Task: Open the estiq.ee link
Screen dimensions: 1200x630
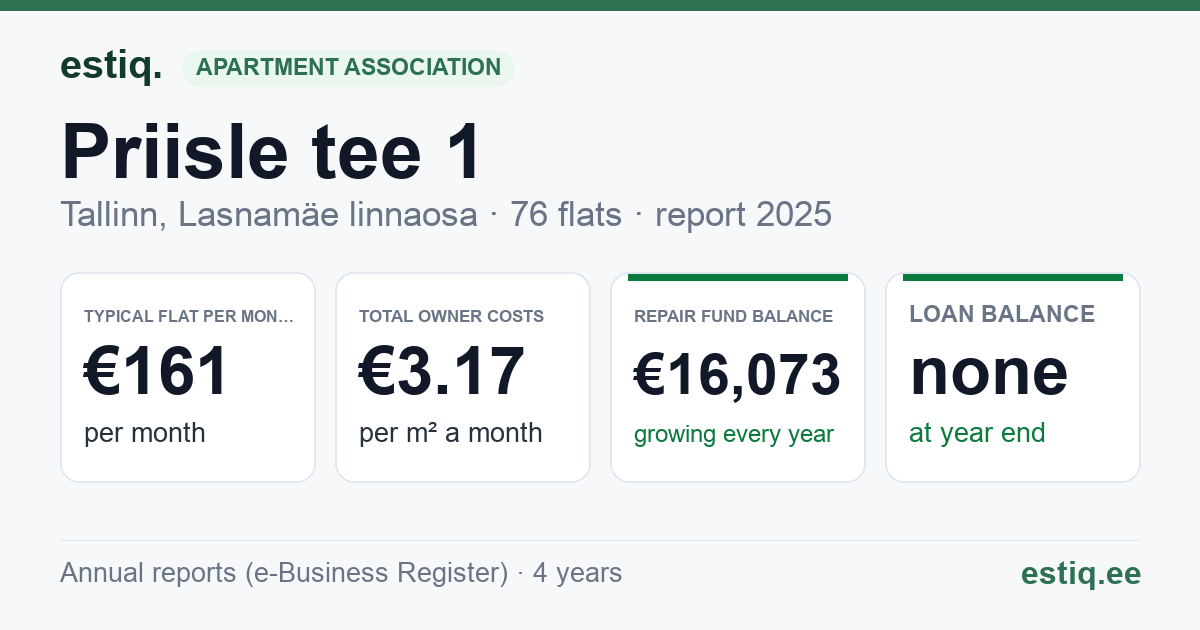Action: tap(1081, 573)
